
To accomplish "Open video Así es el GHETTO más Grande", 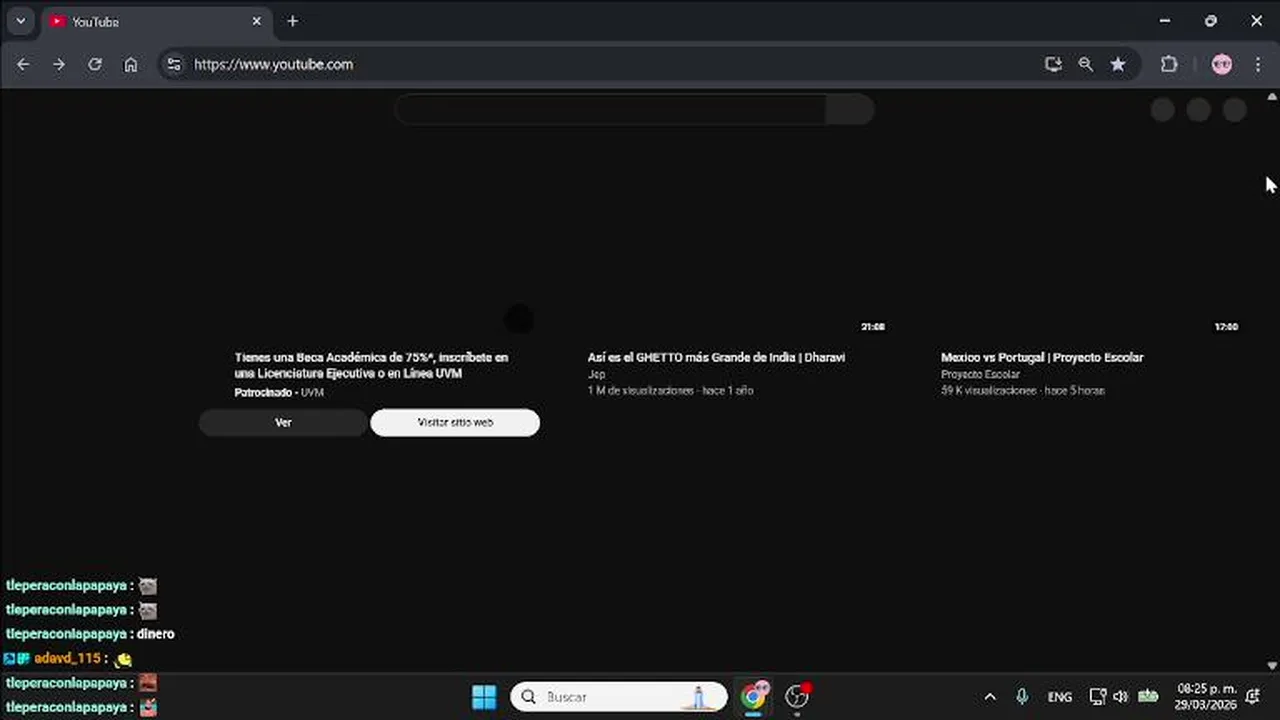I will [x=716, y=357].
